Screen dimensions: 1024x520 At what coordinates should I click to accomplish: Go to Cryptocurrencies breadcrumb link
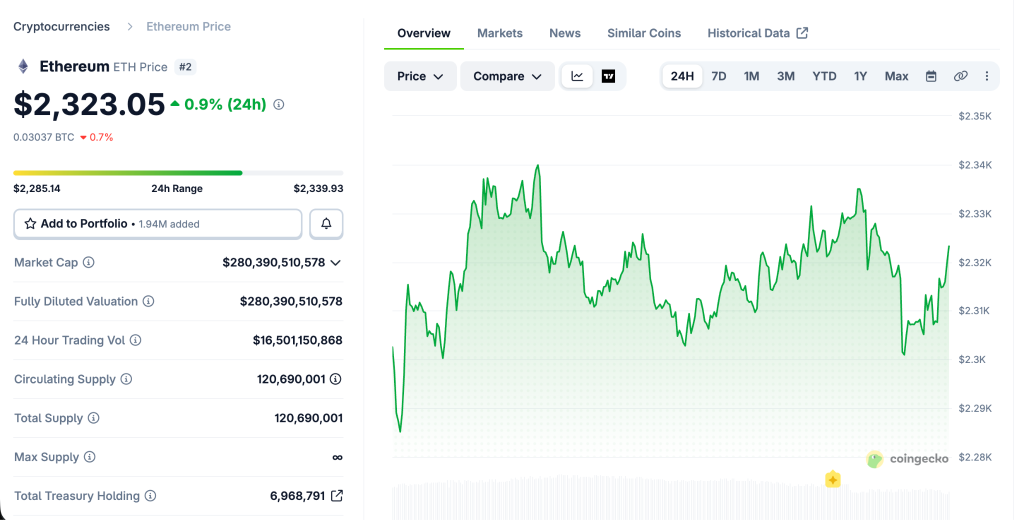pyautogui.click(x=60, y=26)
